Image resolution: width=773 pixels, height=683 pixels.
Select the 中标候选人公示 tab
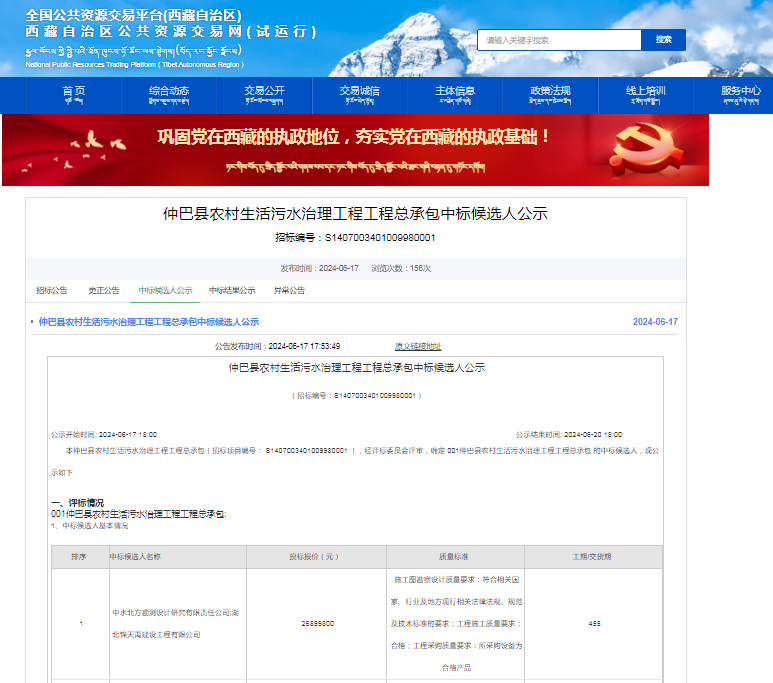pos(165,291)
